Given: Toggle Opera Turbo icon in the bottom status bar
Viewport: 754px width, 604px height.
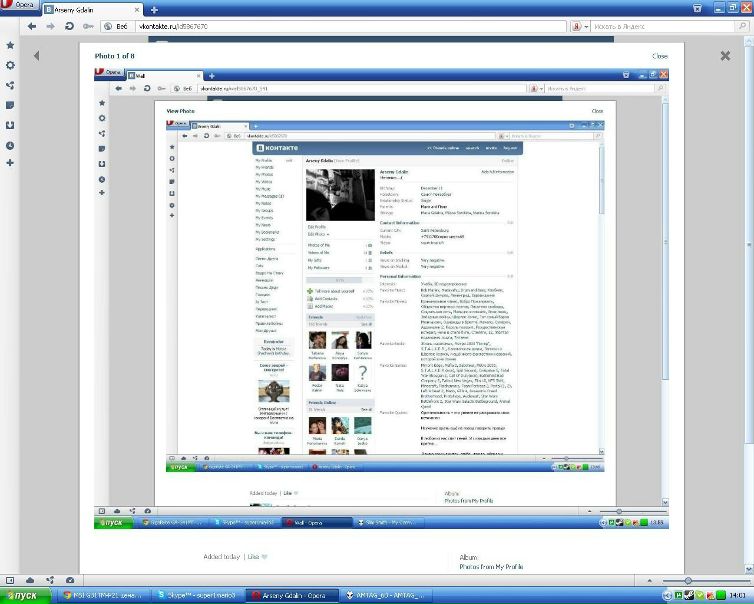Looking at the screenshot, I should click(69, 580).
